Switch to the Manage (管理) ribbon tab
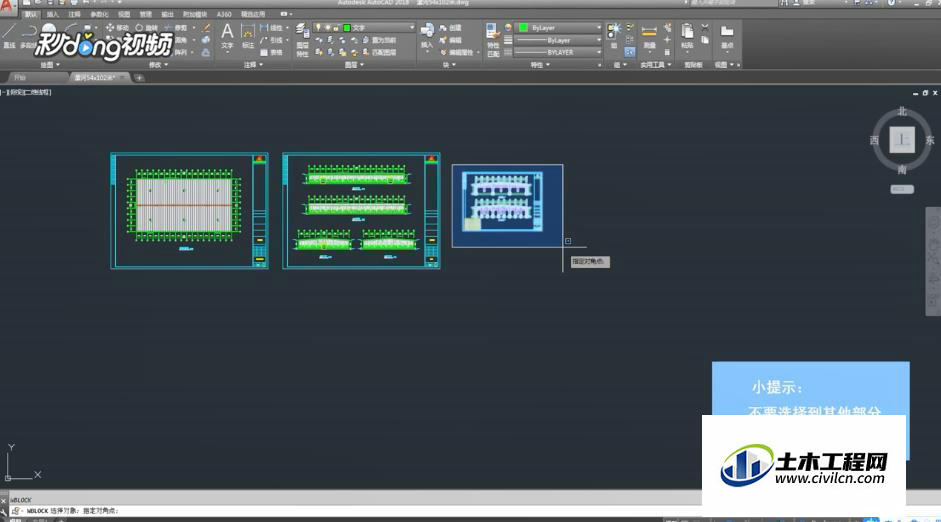This screenshot has width=941, height=522. (146, 14)
